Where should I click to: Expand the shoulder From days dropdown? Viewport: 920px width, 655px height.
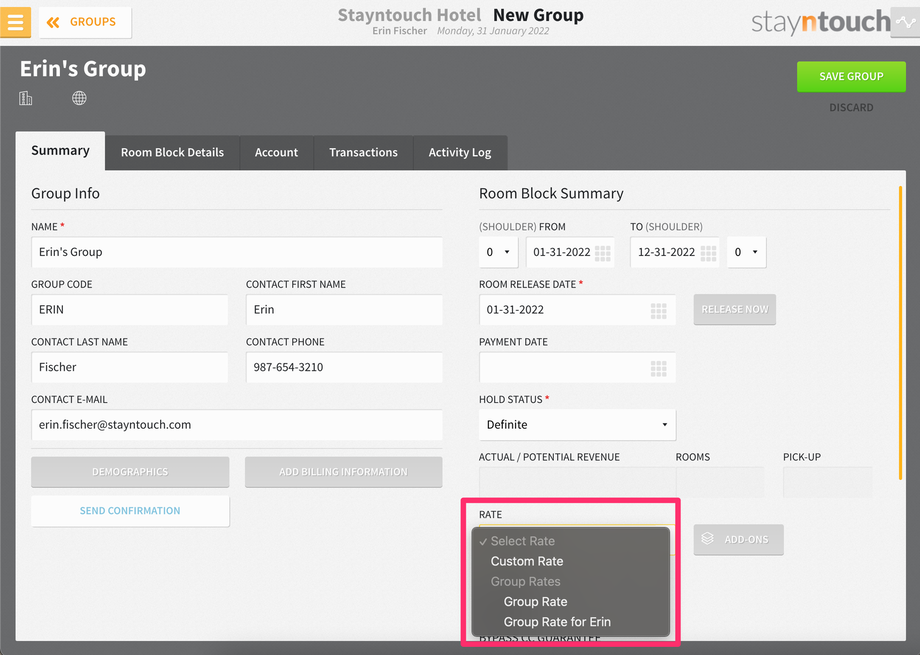click(x=498, y=252)
